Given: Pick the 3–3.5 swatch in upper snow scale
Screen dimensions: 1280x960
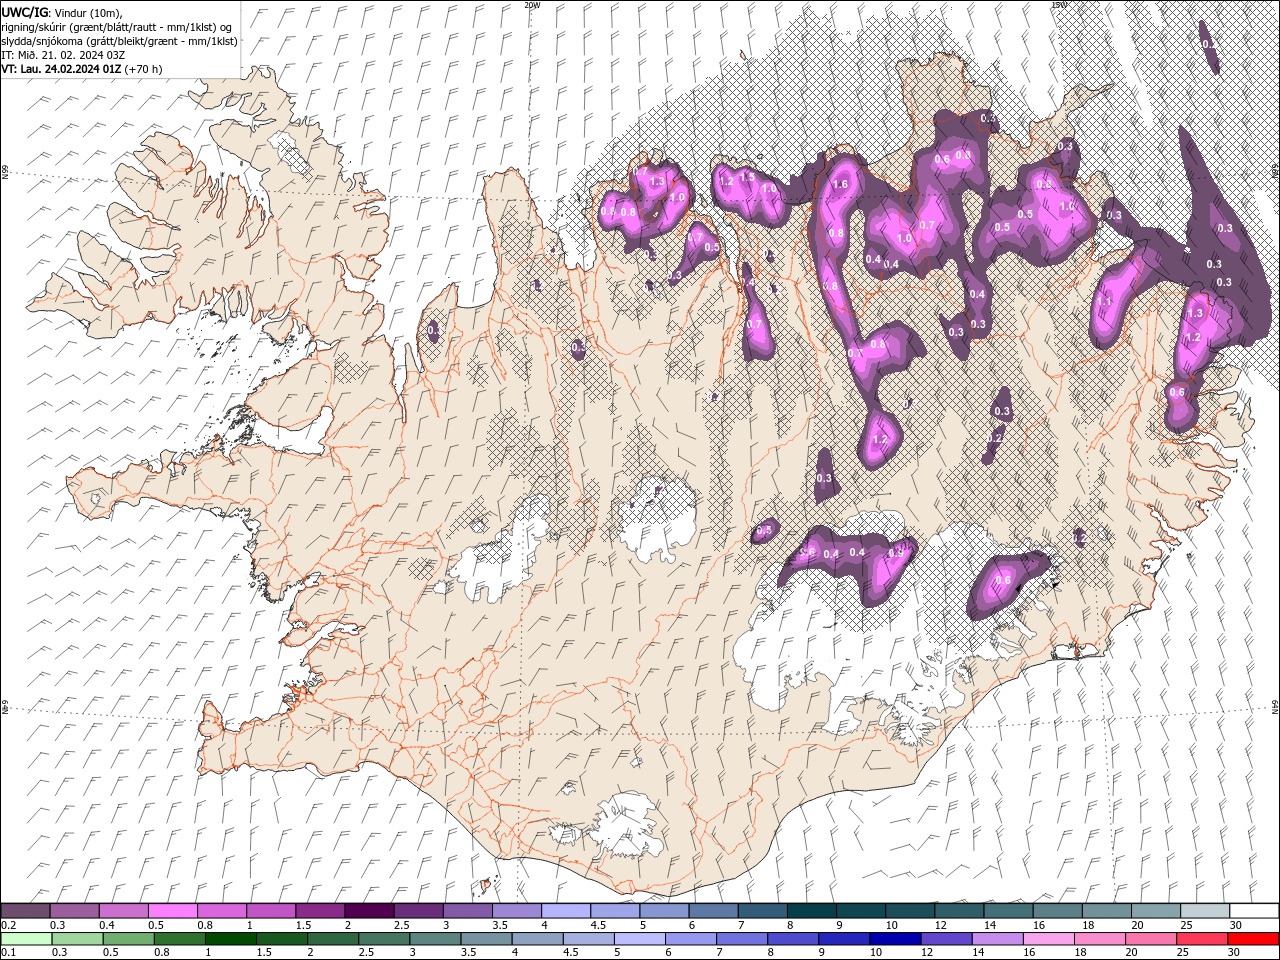Looking at the screenshot, I should pyautogui.click(x=467, y=911).
